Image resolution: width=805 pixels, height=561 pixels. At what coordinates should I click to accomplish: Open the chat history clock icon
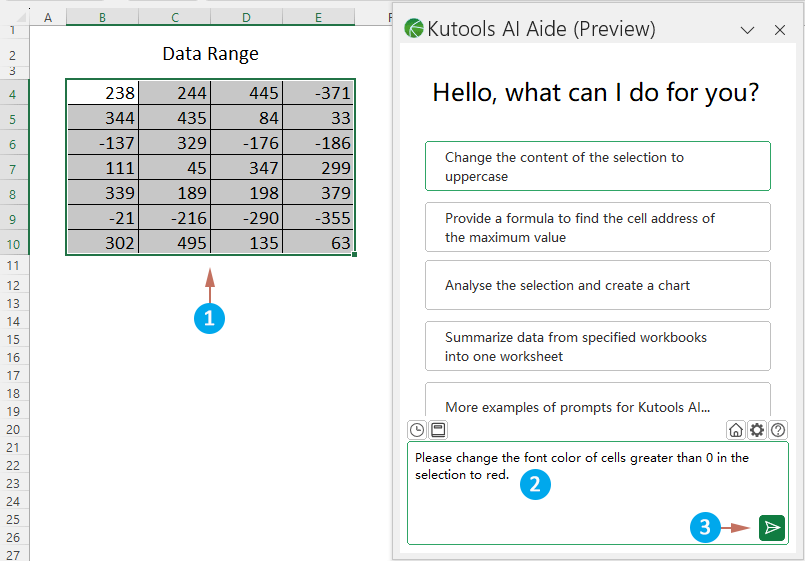[417, 430]
